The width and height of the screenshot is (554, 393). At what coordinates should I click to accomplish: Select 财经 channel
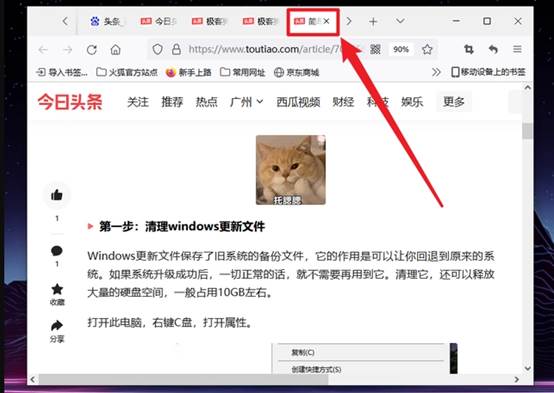(x=343, y=102)
